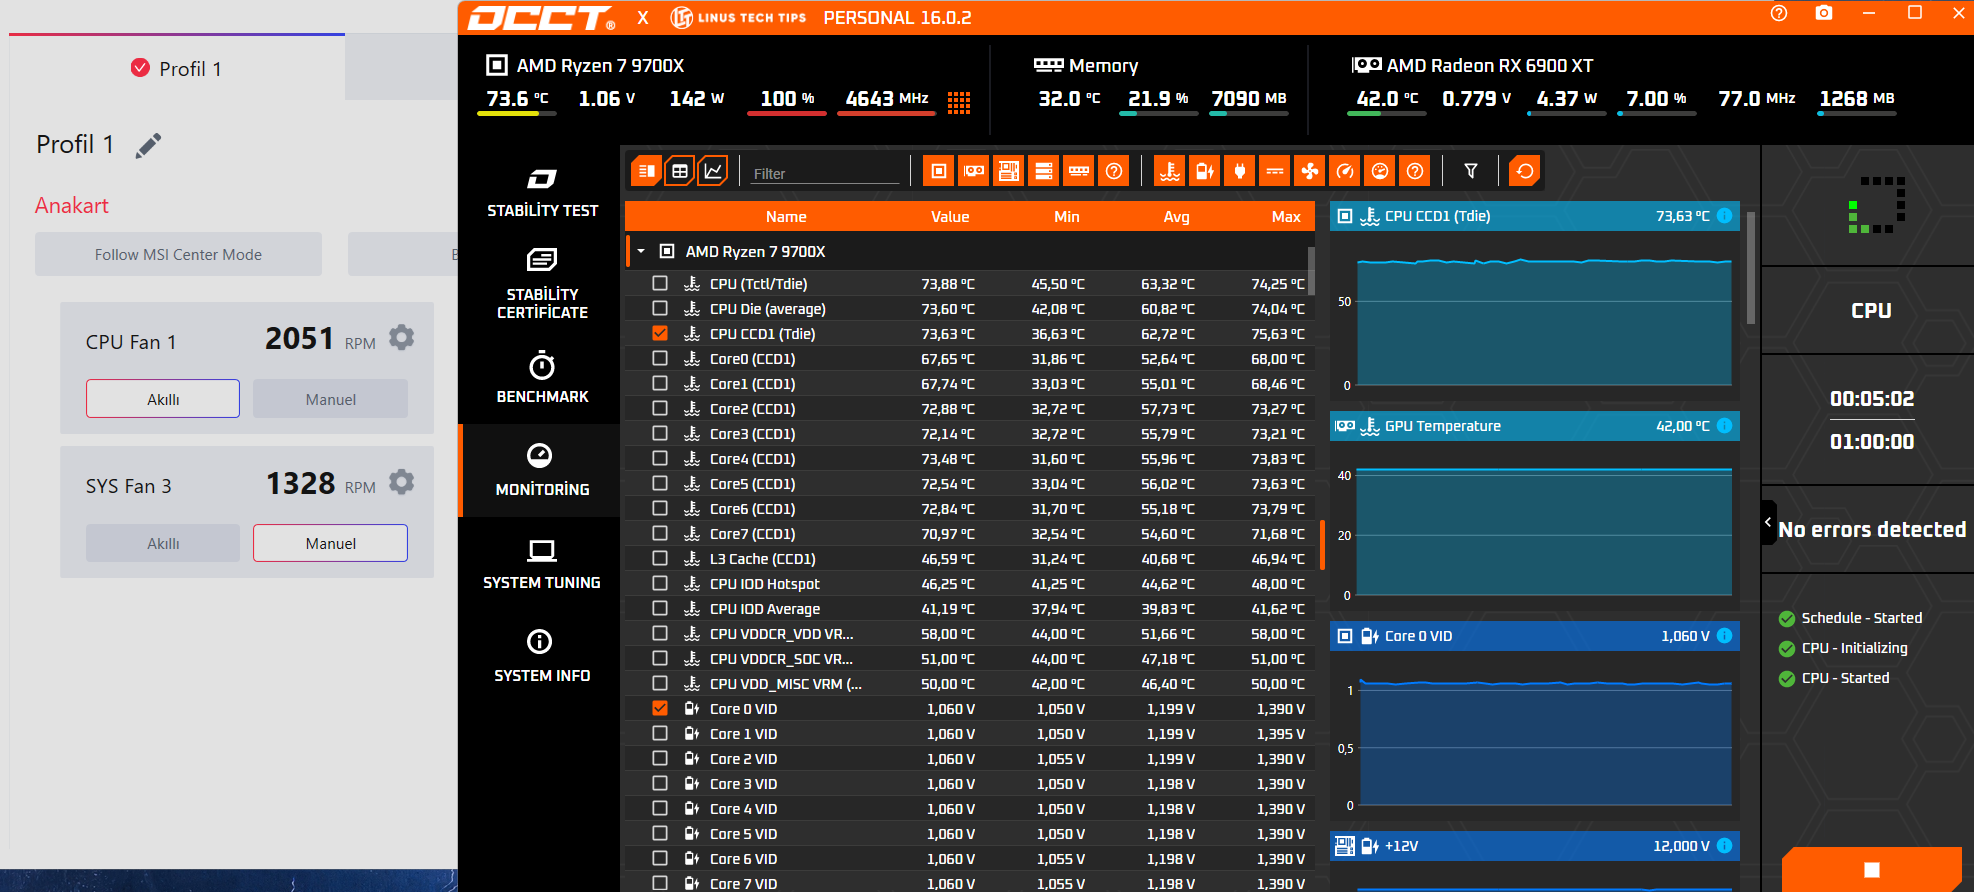Image resolution: width=1974 pixels, height=892 pixels.
Task: Sort the sensor table by Name column
Action: pos(786,216)
